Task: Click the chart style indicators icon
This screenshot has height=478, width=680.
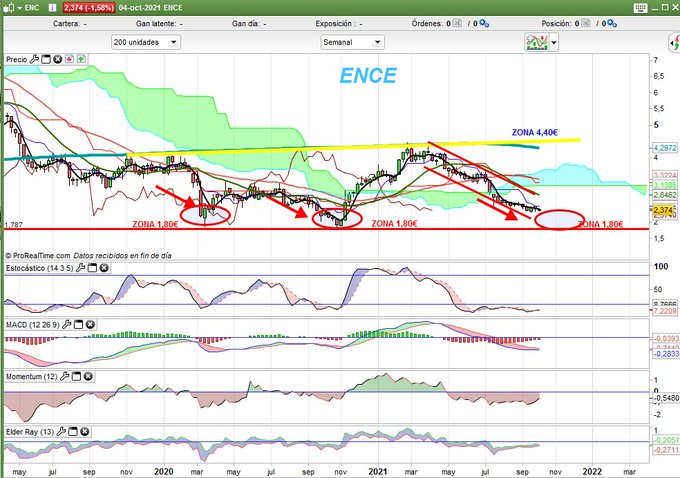Action: [536, 42]
